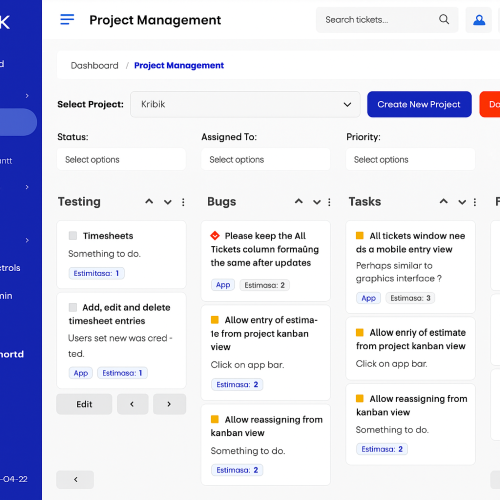This screenshot has width=500, height=500.
Task: Click App tag on Add, edit and delete card
Action: click(81, 373)
